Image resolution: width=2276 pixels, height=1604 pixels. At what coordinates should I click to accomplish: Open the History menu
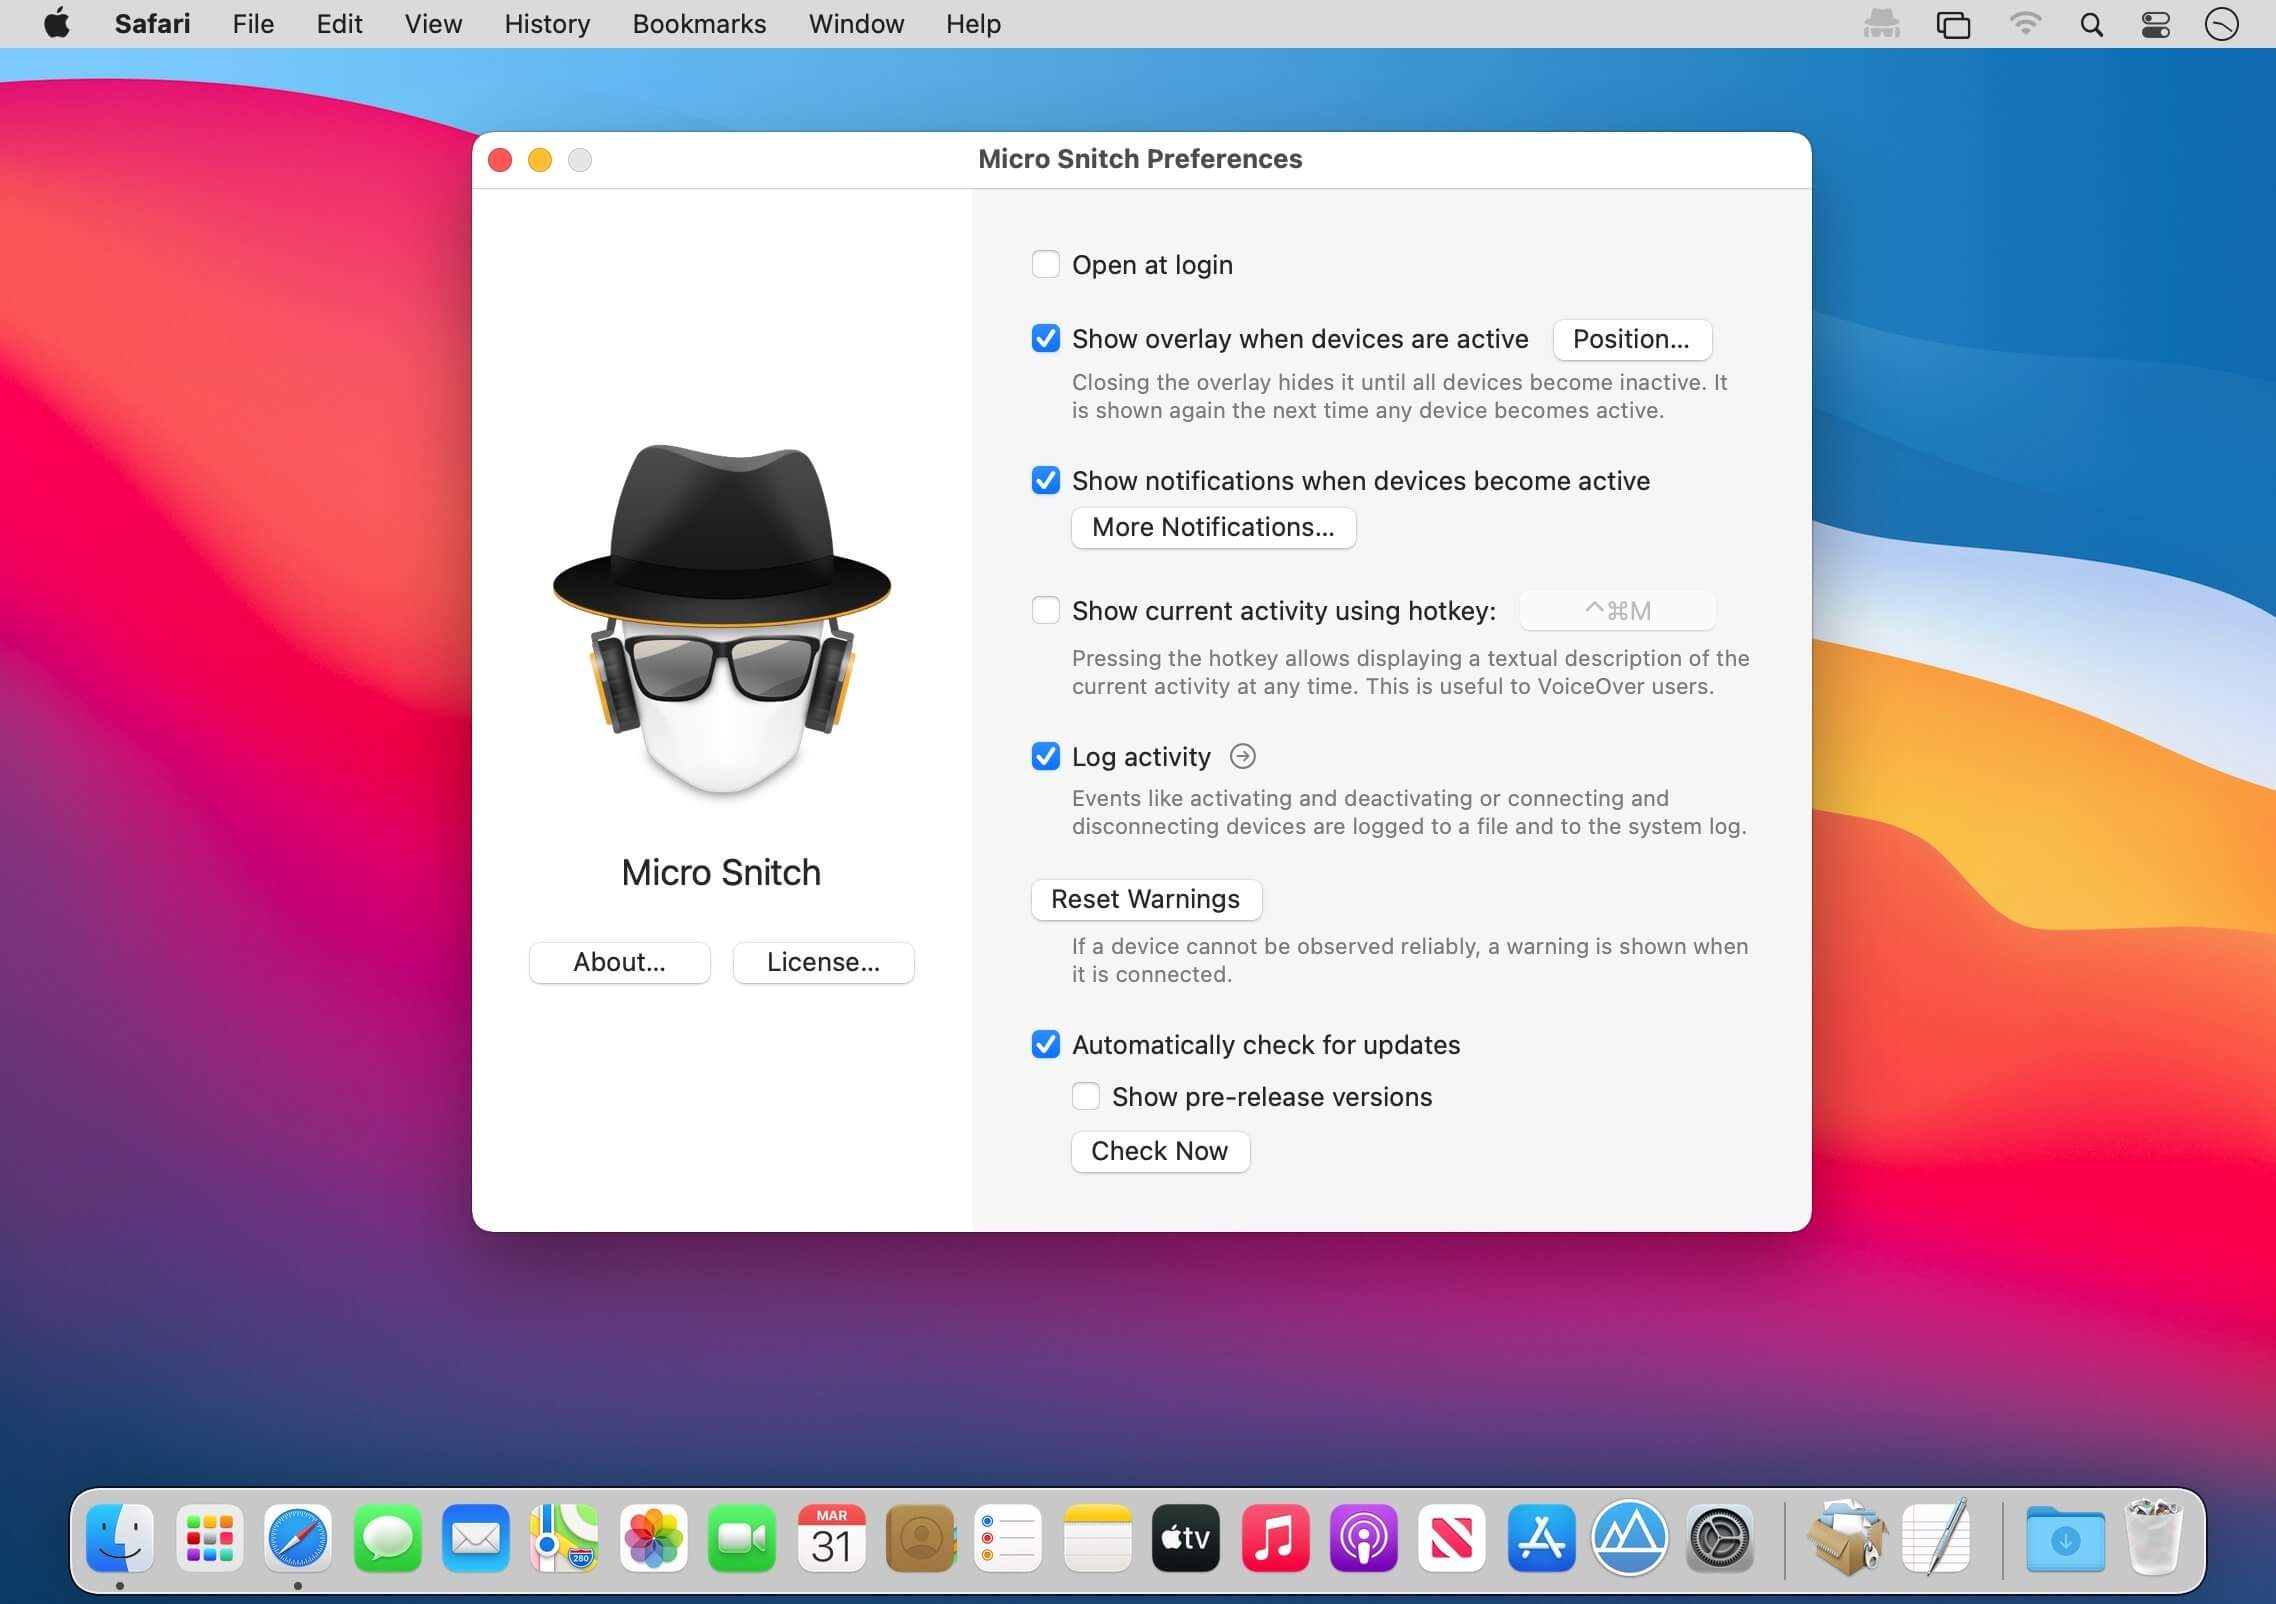pyautogui.click(x=547, y=24)
